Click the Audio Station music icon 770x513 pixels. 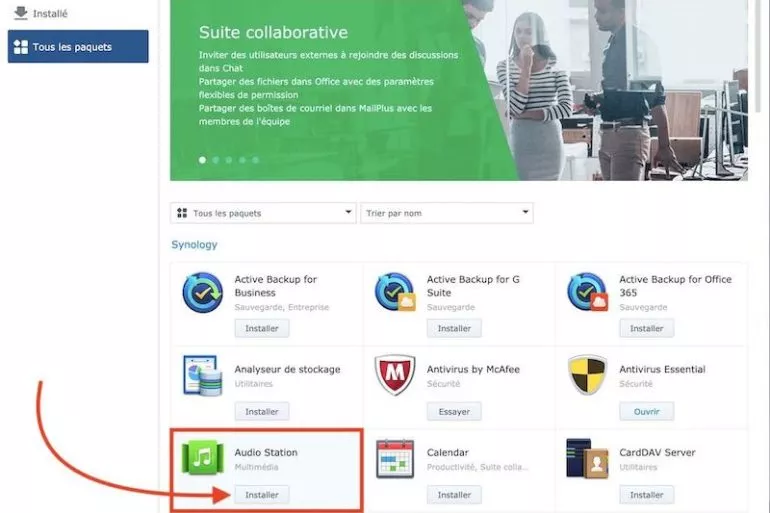(x=202, y=458)
